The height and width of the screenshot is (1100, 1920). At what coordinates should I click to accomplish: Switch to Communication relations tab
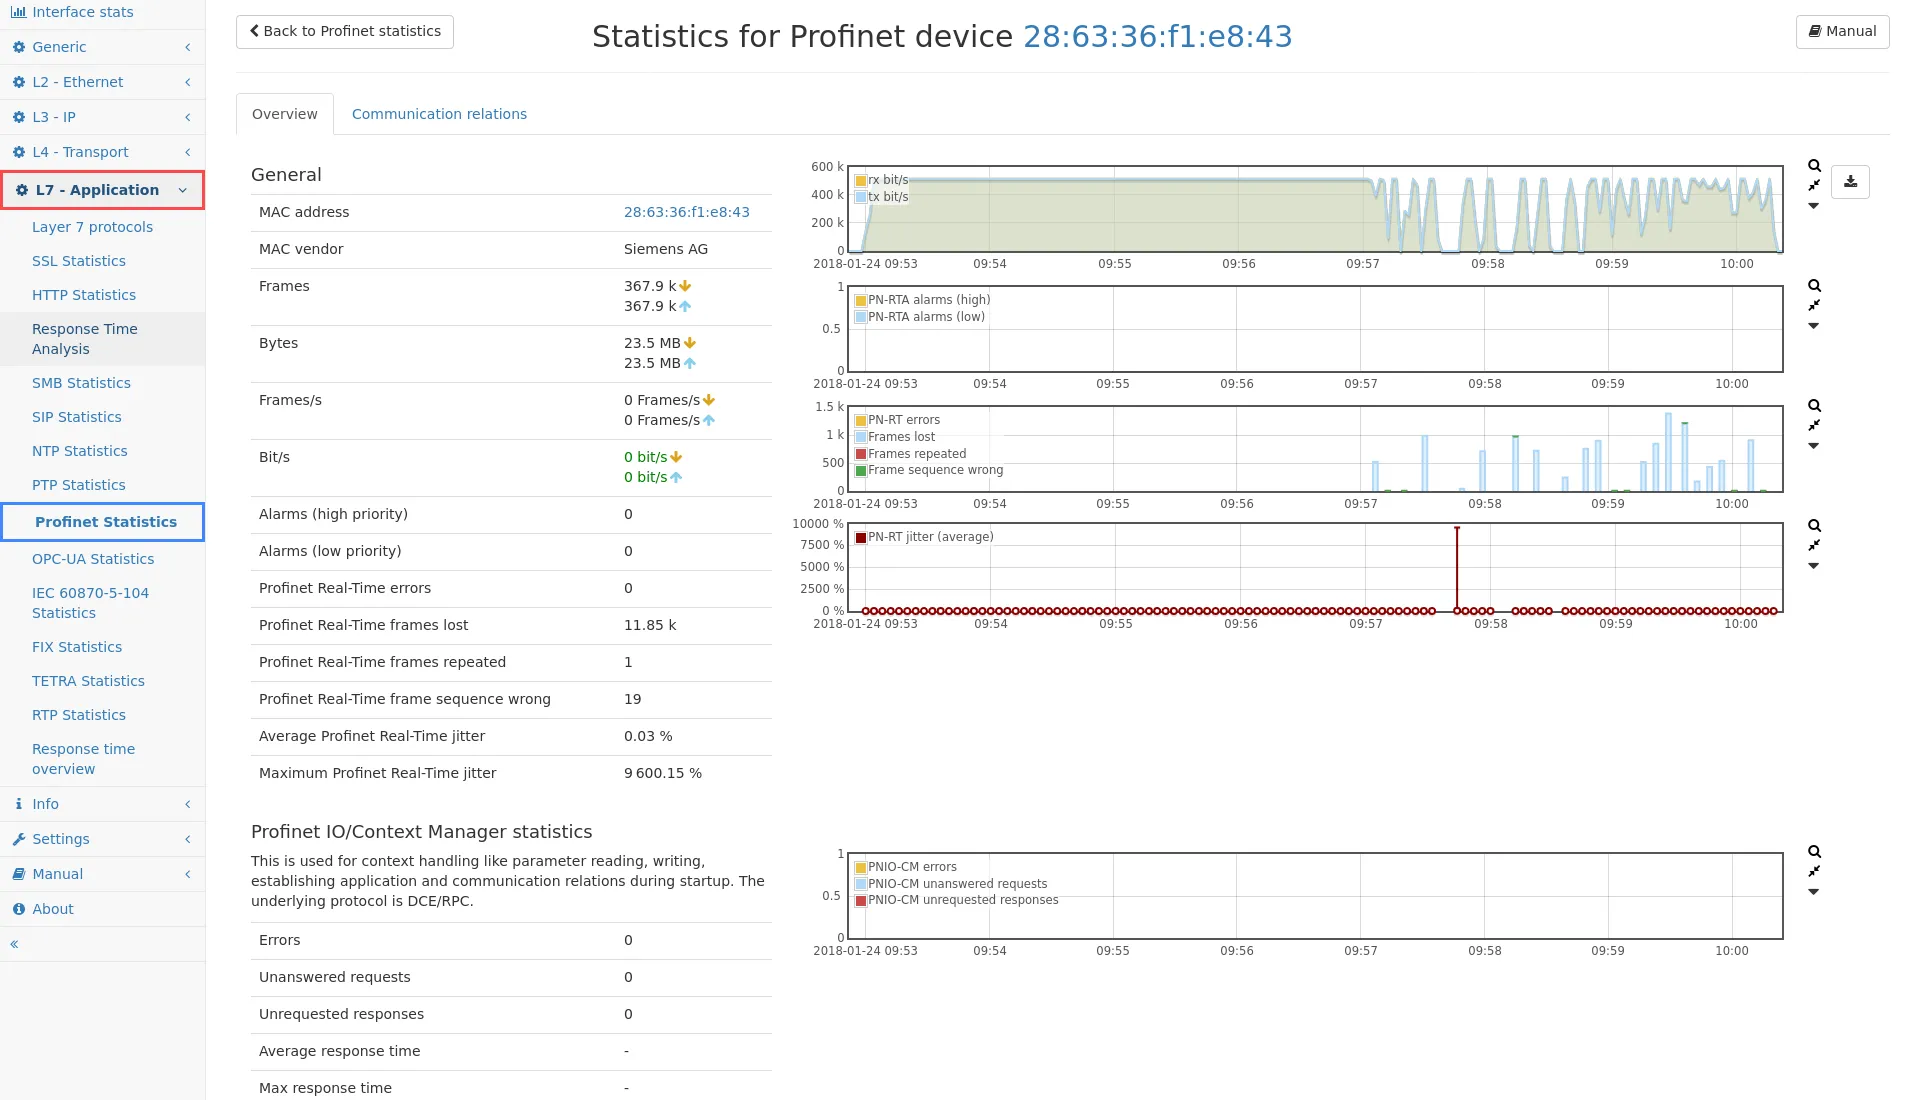439,114
